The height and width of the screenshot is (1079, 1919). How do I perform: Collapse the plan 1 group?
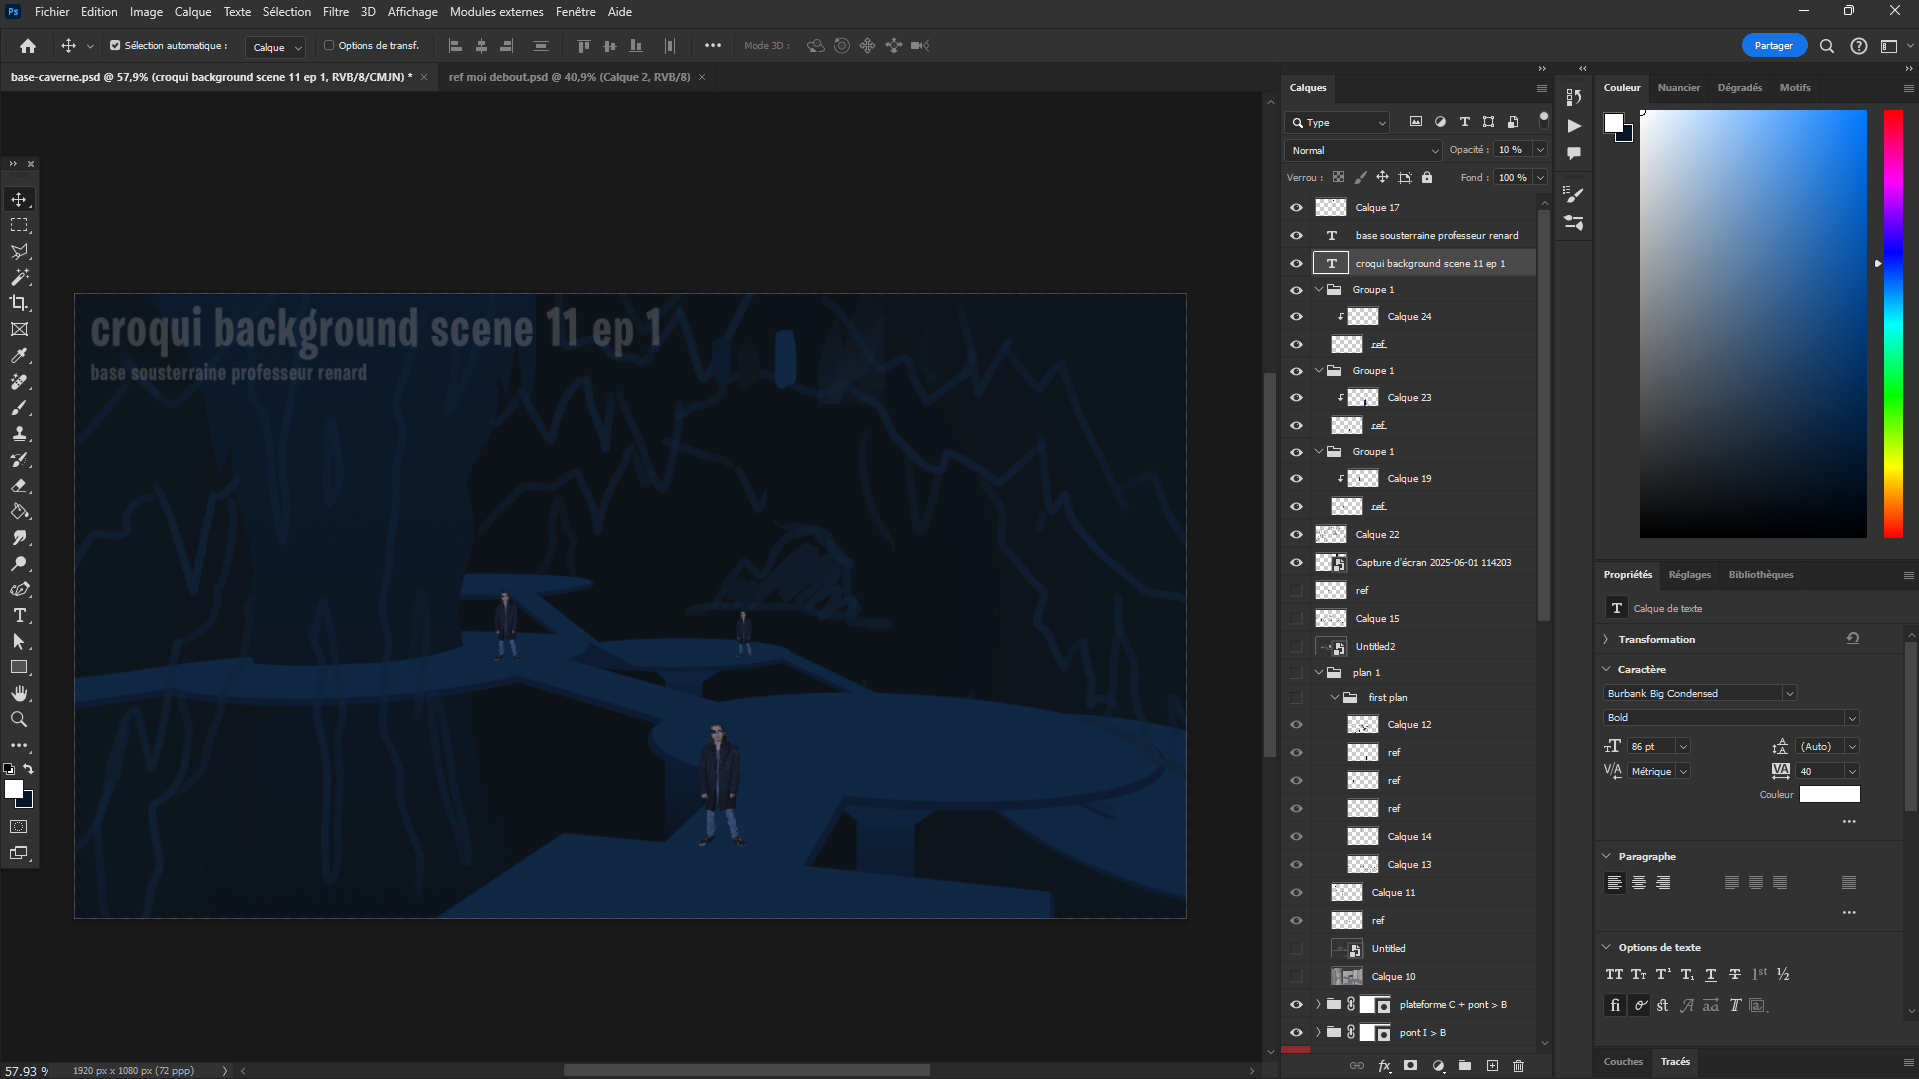click(1319, 673)
